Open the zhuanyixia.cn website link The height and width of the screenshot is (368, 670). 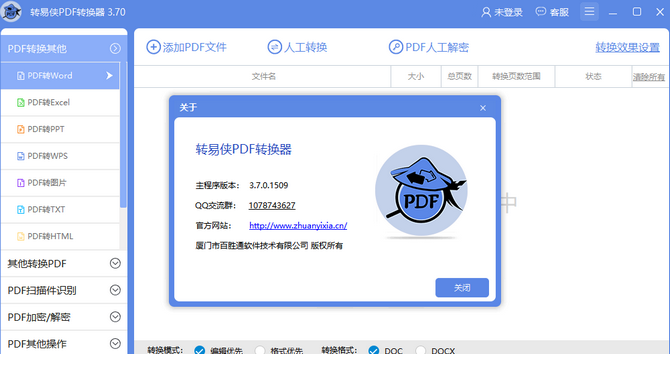tap(298, 226)
